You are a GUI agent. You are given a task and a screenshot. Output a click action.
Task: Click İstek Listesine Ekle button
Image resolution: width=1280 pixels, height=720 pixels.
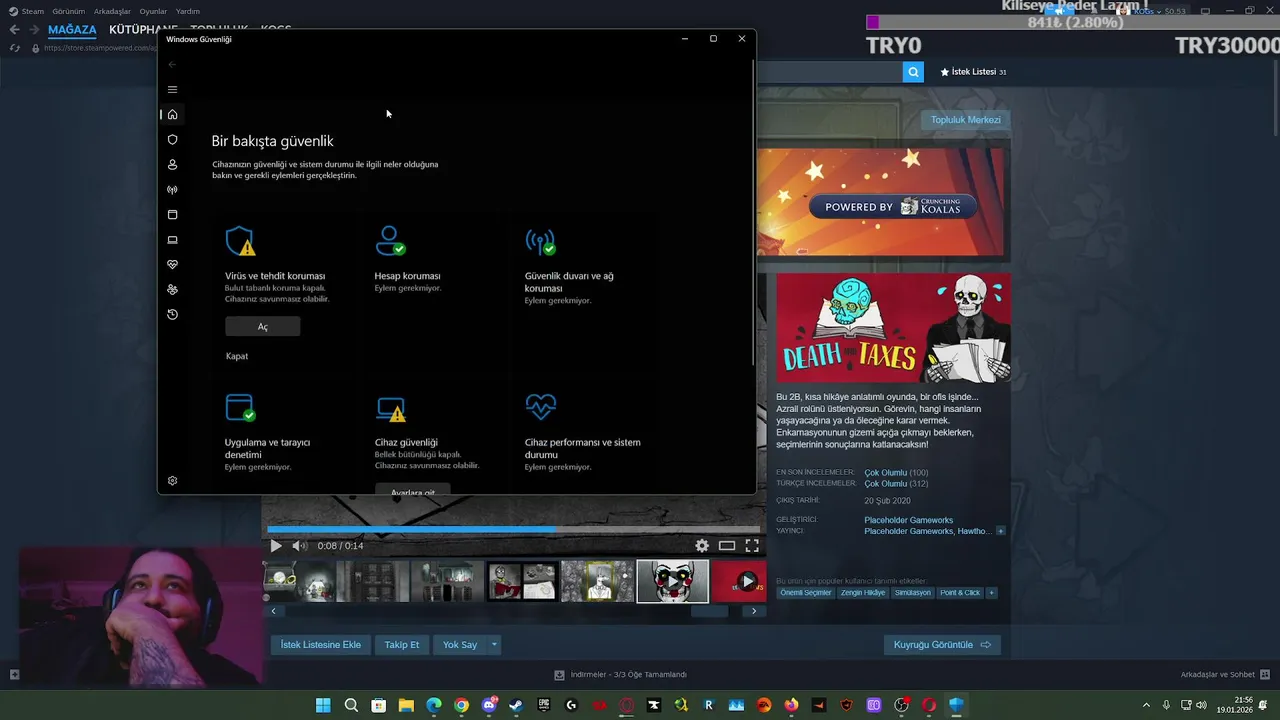320,645
